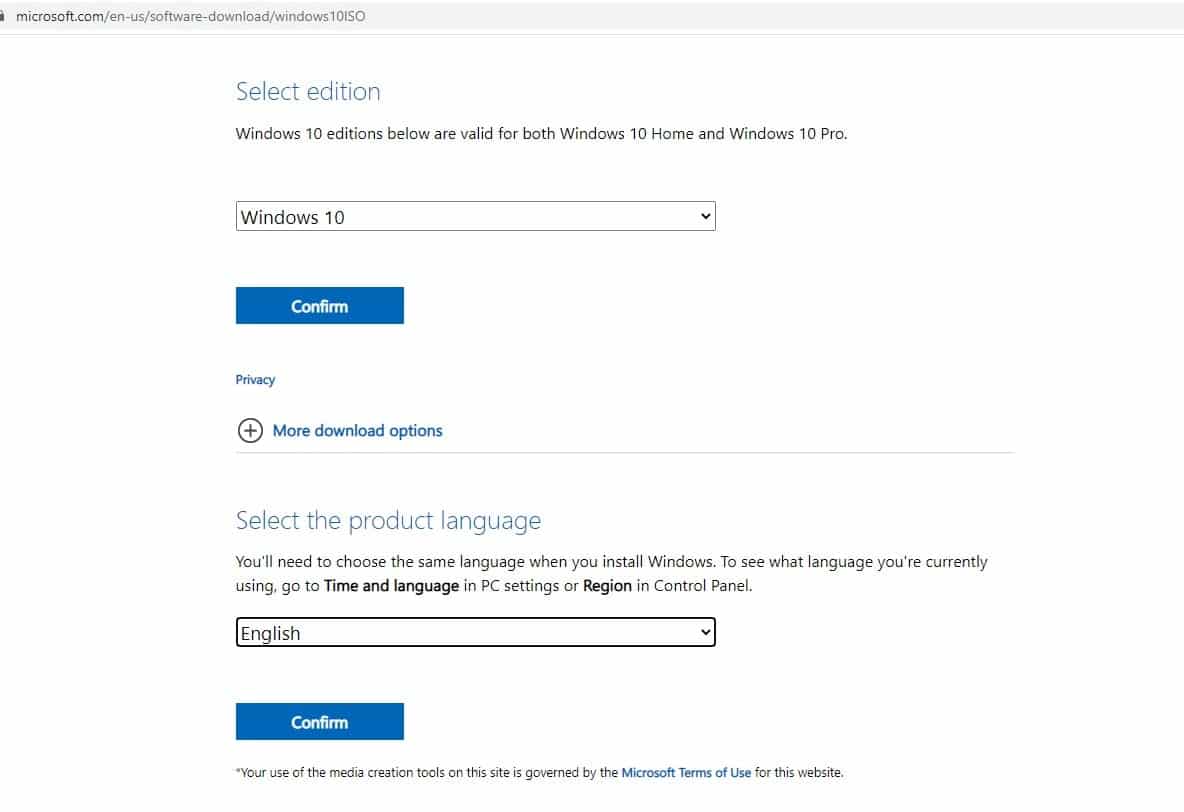The height and width of the screenshot is (812, 1184).
Task: Open the Privacy link
Action: click(x=255, y=379)
